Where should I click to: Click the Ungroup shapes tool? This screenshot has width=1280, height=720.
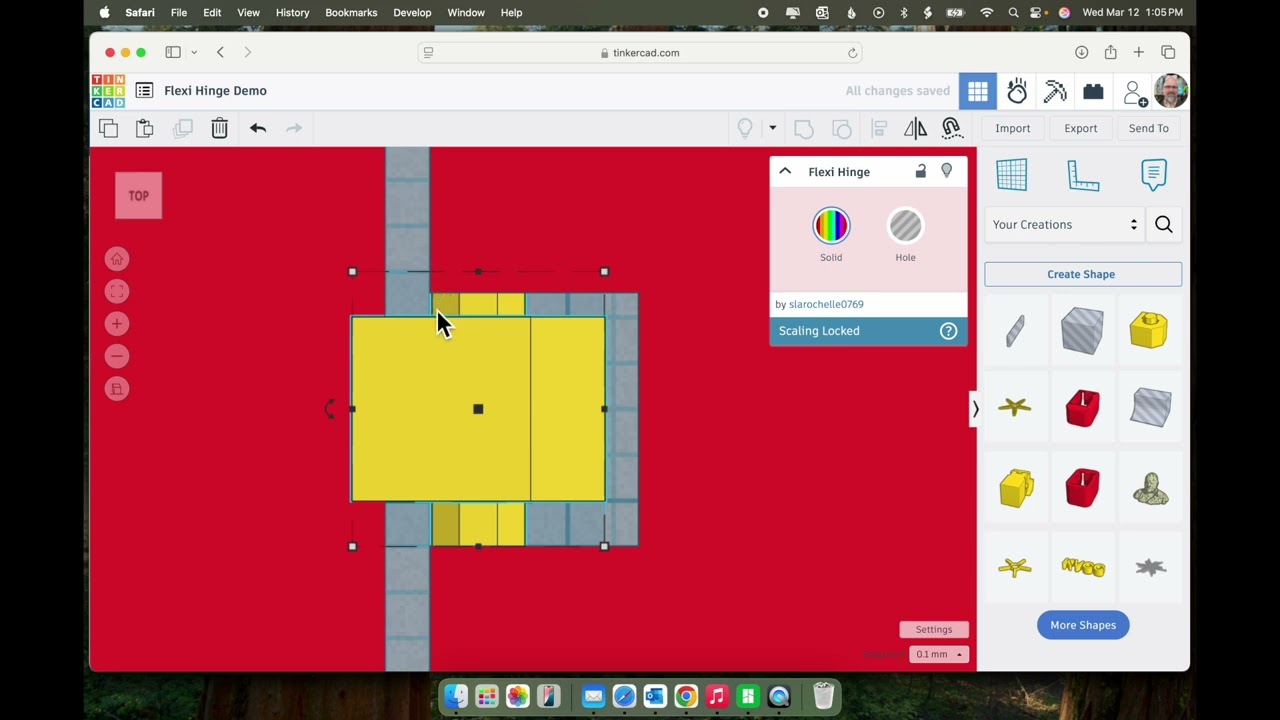(841, 128)
